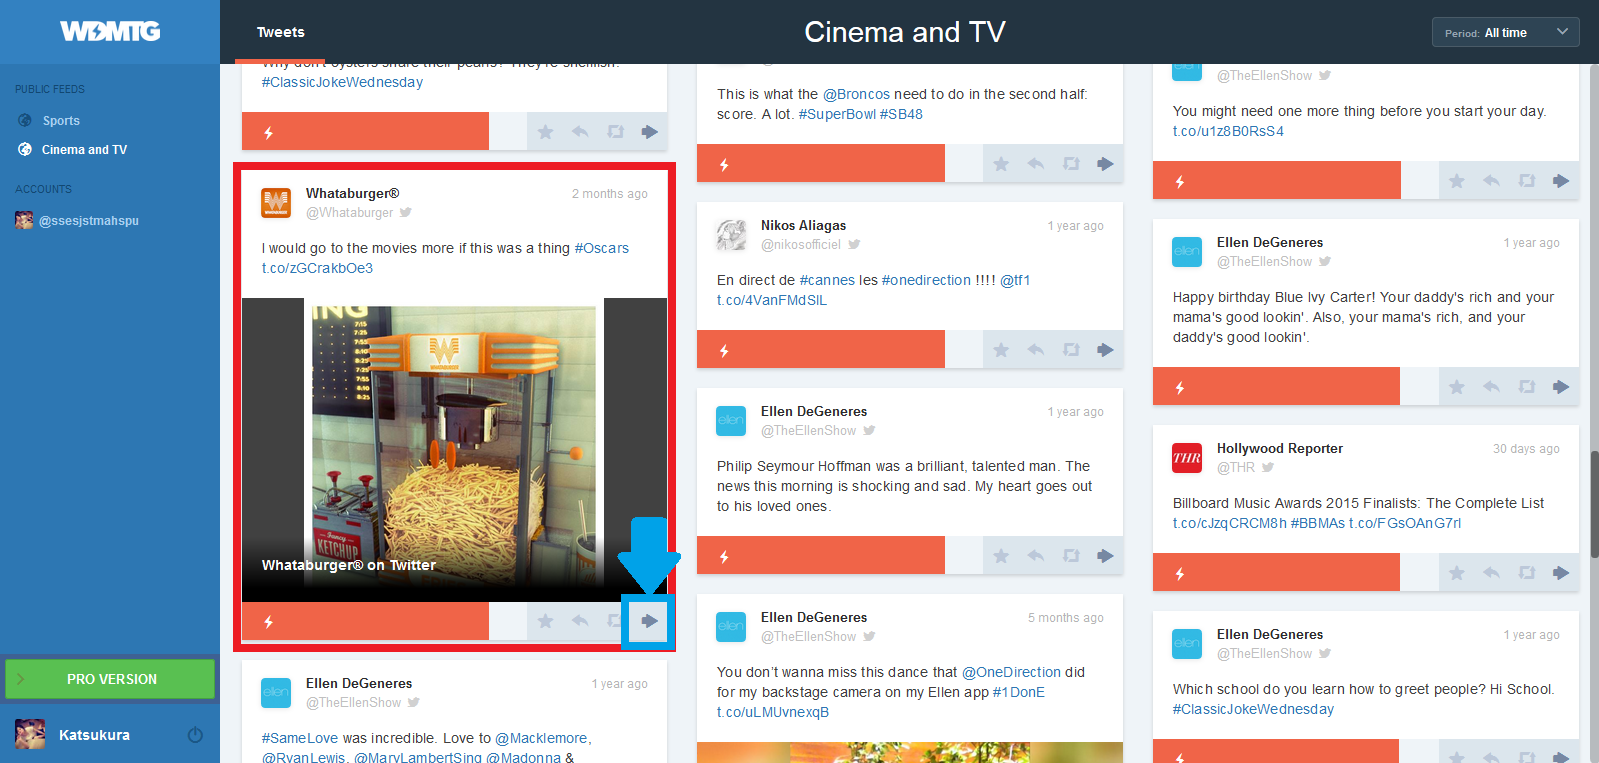1599x763 pixels.
Task: Star the ClassicJokeWednesday oysters tweet
Action: pos(545,131)
